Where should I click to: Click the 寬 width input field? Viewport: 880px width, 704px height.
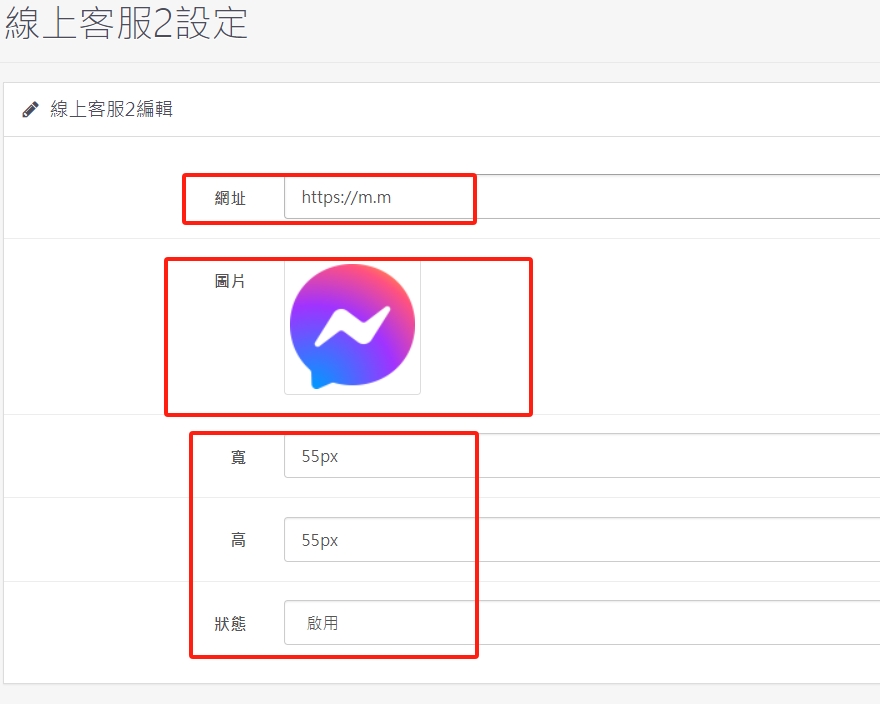[x=582, y=456]
